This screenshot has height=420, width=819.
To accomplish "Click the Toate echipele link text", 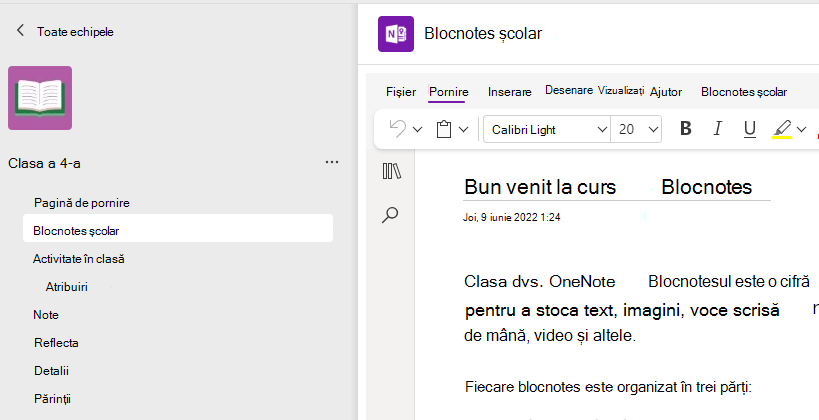I will [75, 31].
